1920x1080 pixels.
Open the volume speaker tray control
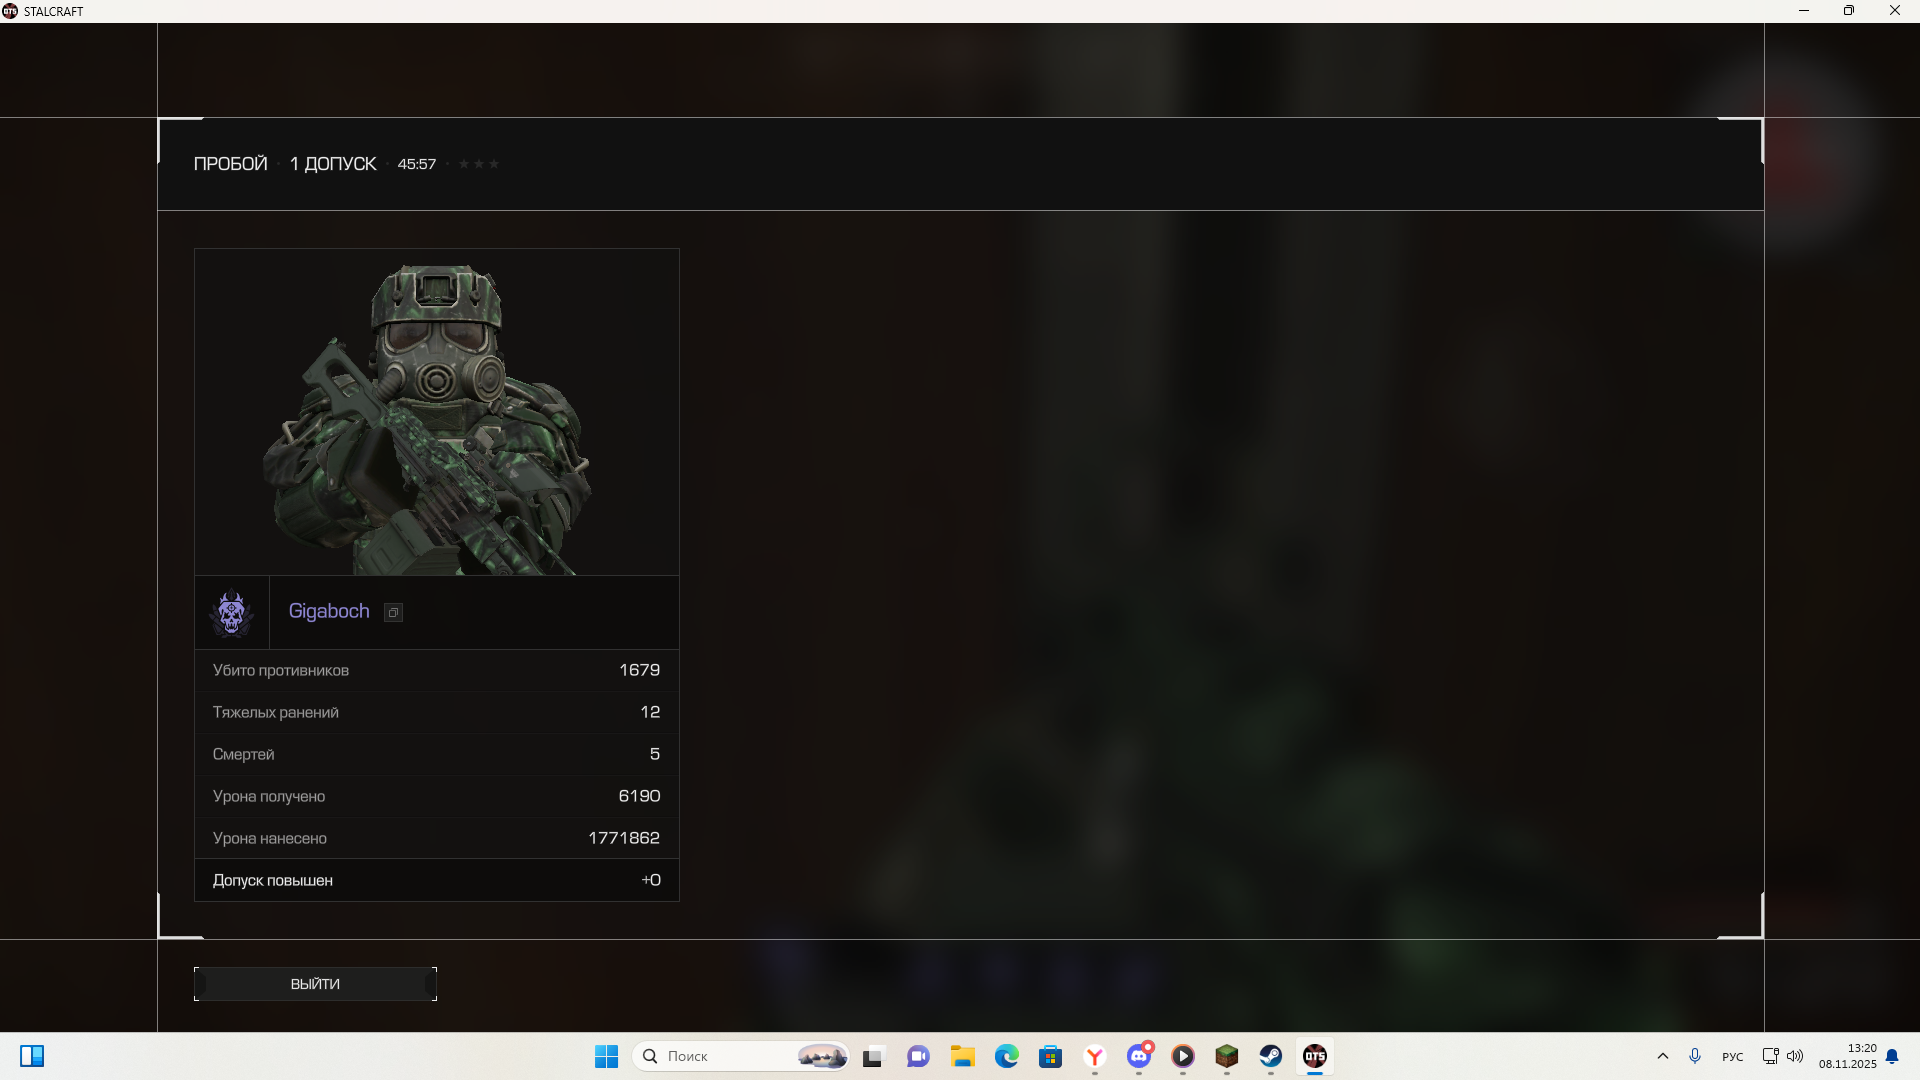pyautogui.click(x=1795, y=1056)
